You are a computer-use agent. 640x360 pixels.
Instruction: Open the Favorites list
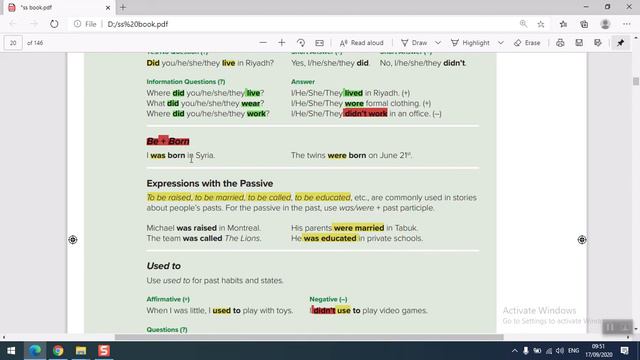coord(564,24)
